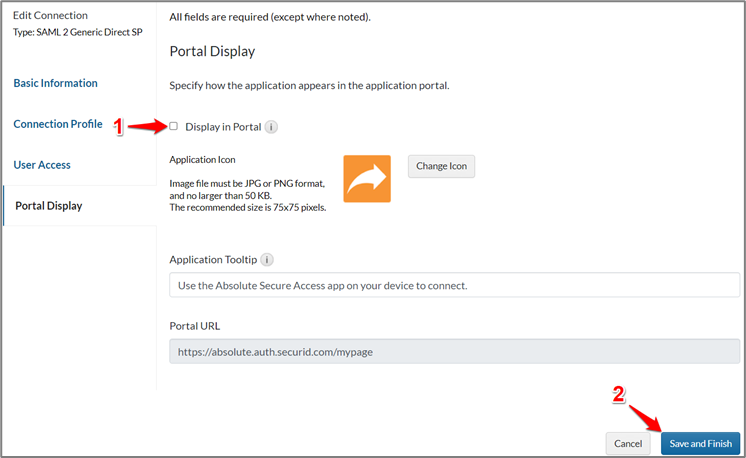
Task: Click info icon beside Display in Portal
Action: 272,127
